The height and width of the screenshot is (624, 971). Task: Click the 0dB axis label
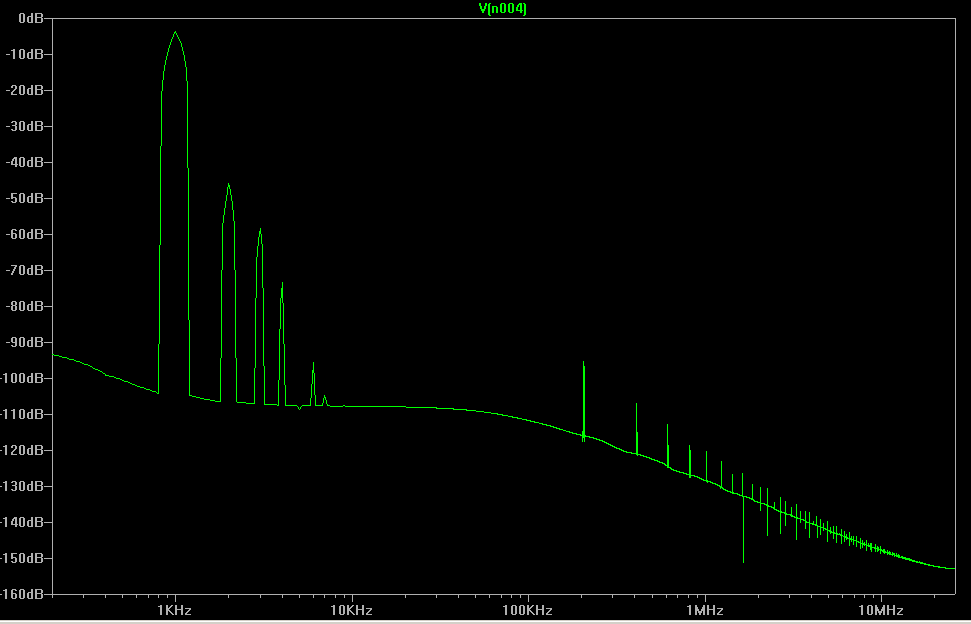click(x=31, y=19)
